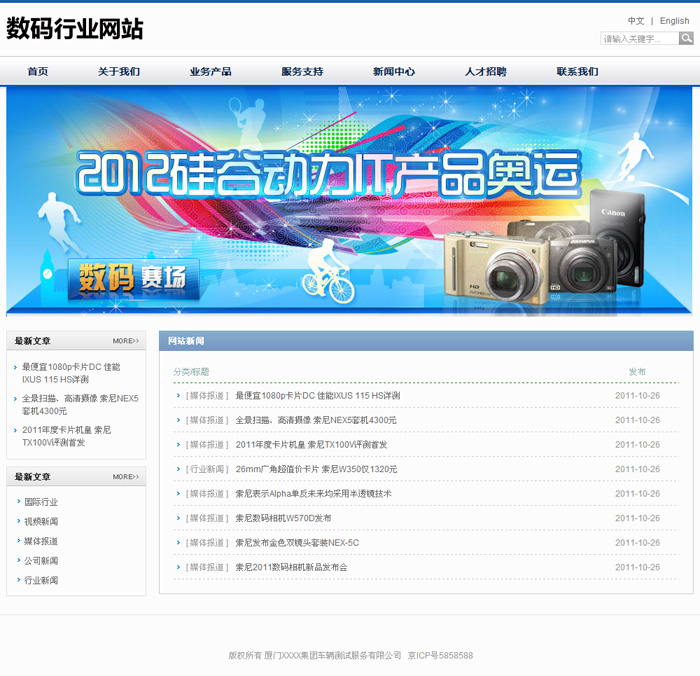Image resolution: width=700 pixels, height=676 pixels.
Task: Click the search magnifier icon
Action: tap(686, 38)
